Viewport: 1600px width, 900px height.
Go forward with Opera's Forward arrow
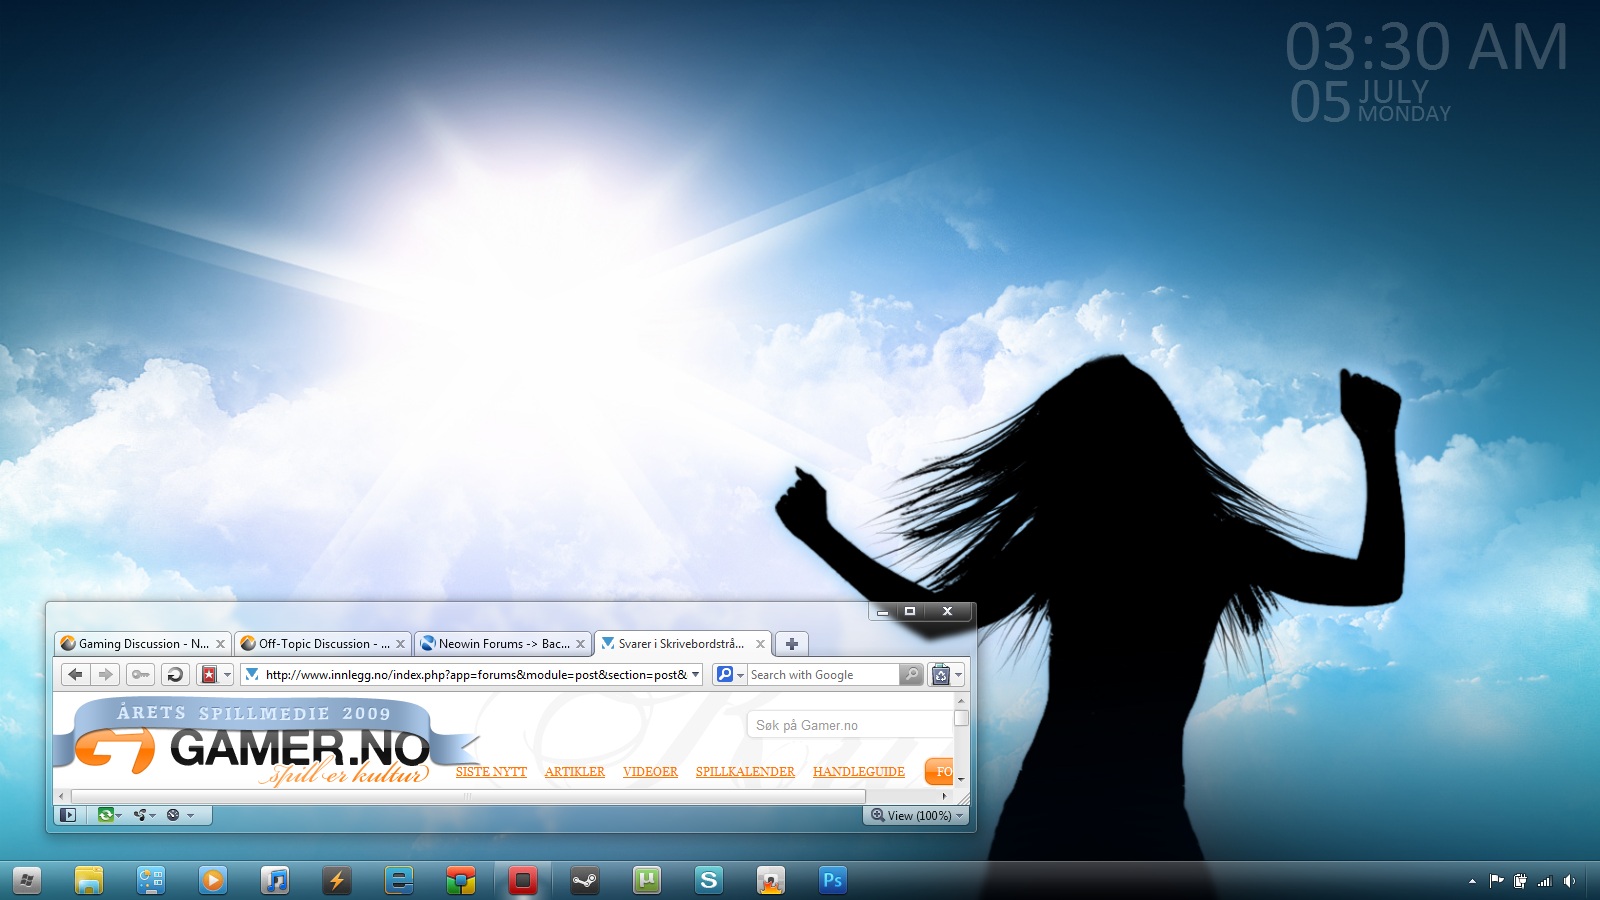click(x=105, y=675)
